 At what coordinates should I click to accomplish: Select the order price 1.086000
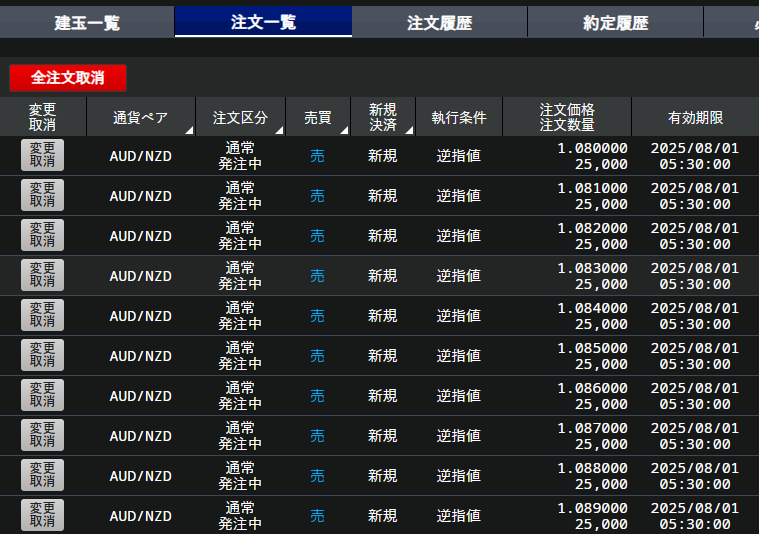click(592, 388)
